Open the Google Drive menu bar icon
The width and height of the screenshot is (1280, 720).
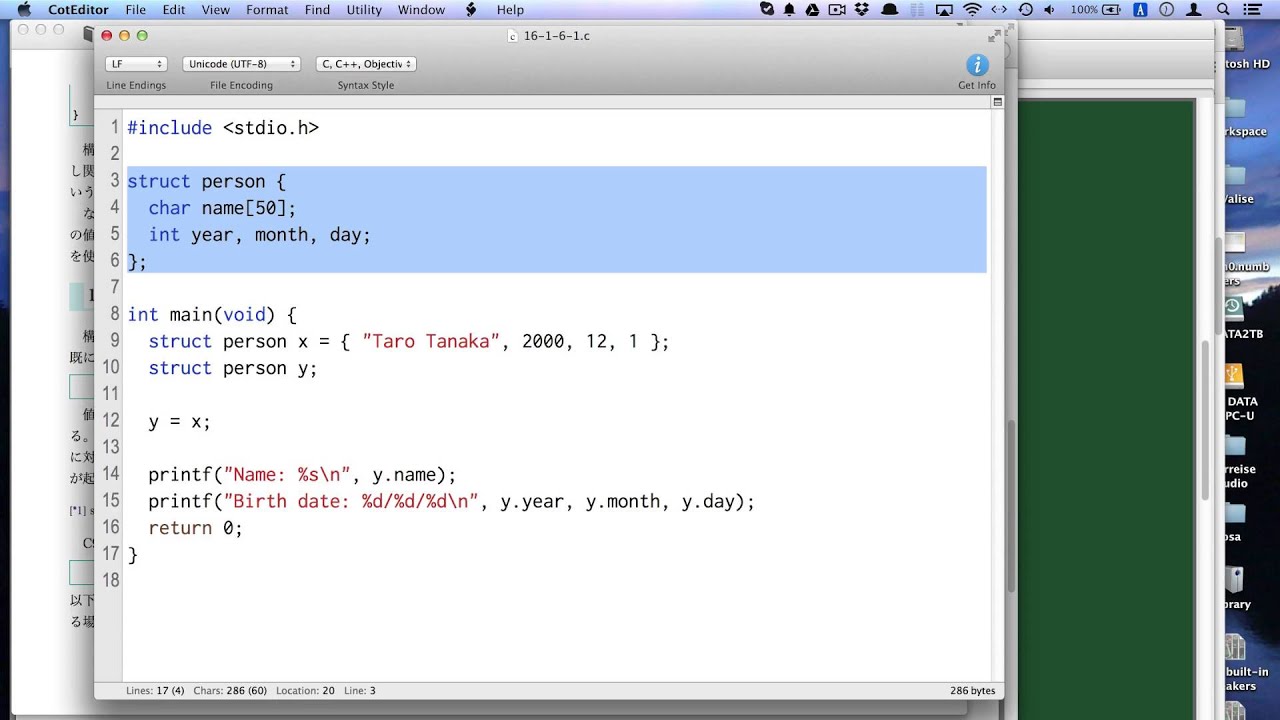812,9
